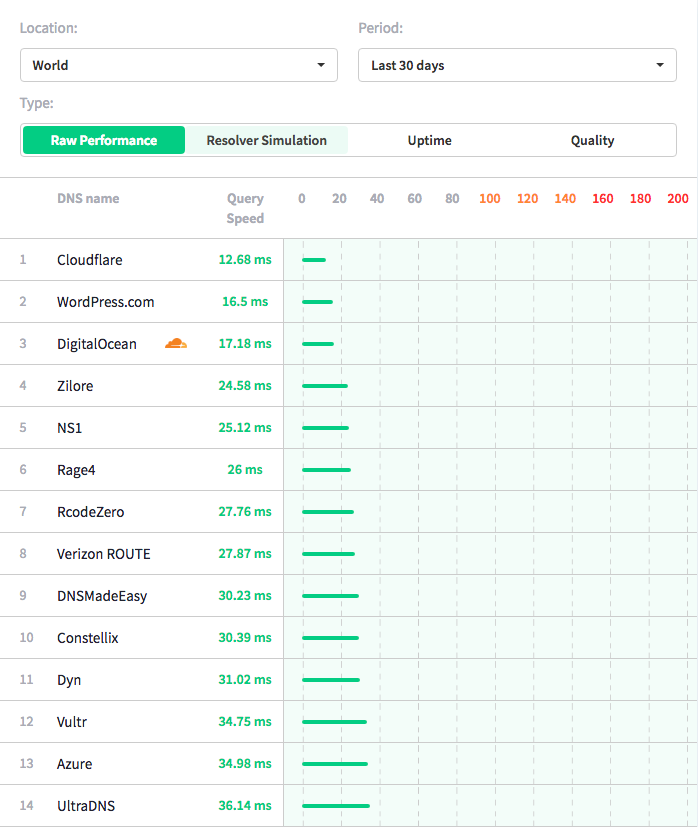Click the NS1 provider name
This screenshot has height=827, width=698.
click(x=70, y=428)
